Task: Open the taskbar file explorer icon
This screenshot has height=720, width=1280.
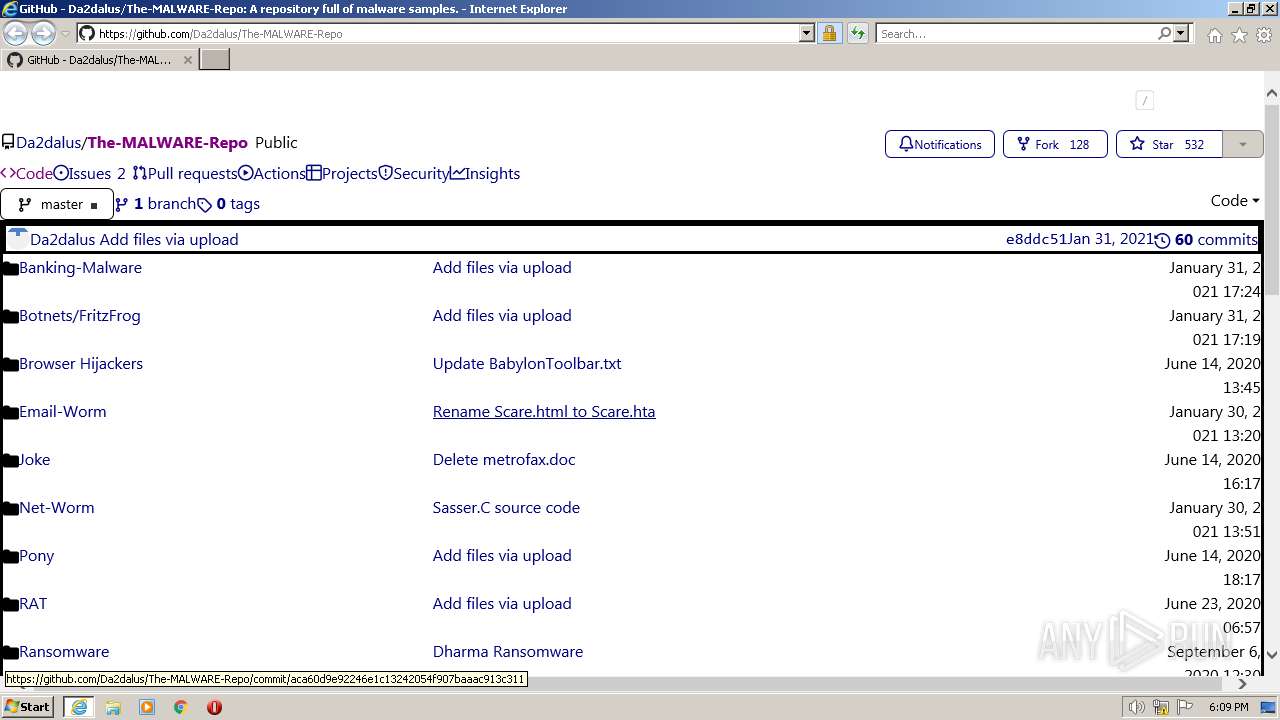Action: [113, 707]
